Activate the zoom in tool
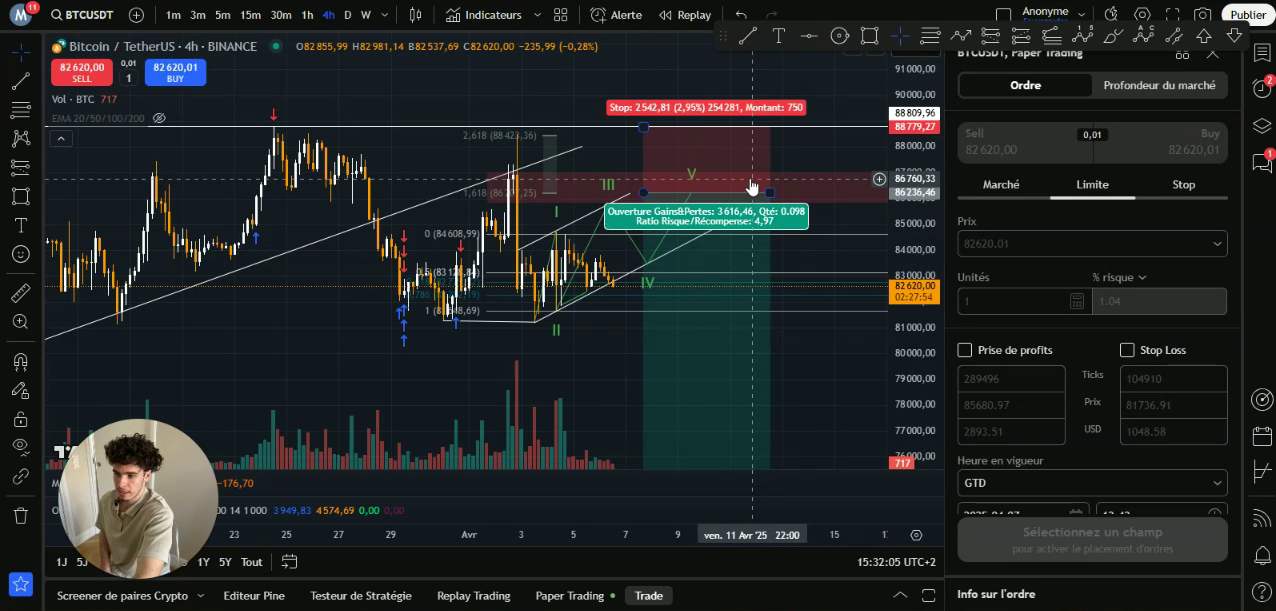The width and height of the screenshot is (1276, 611). (x=20, y=322)
